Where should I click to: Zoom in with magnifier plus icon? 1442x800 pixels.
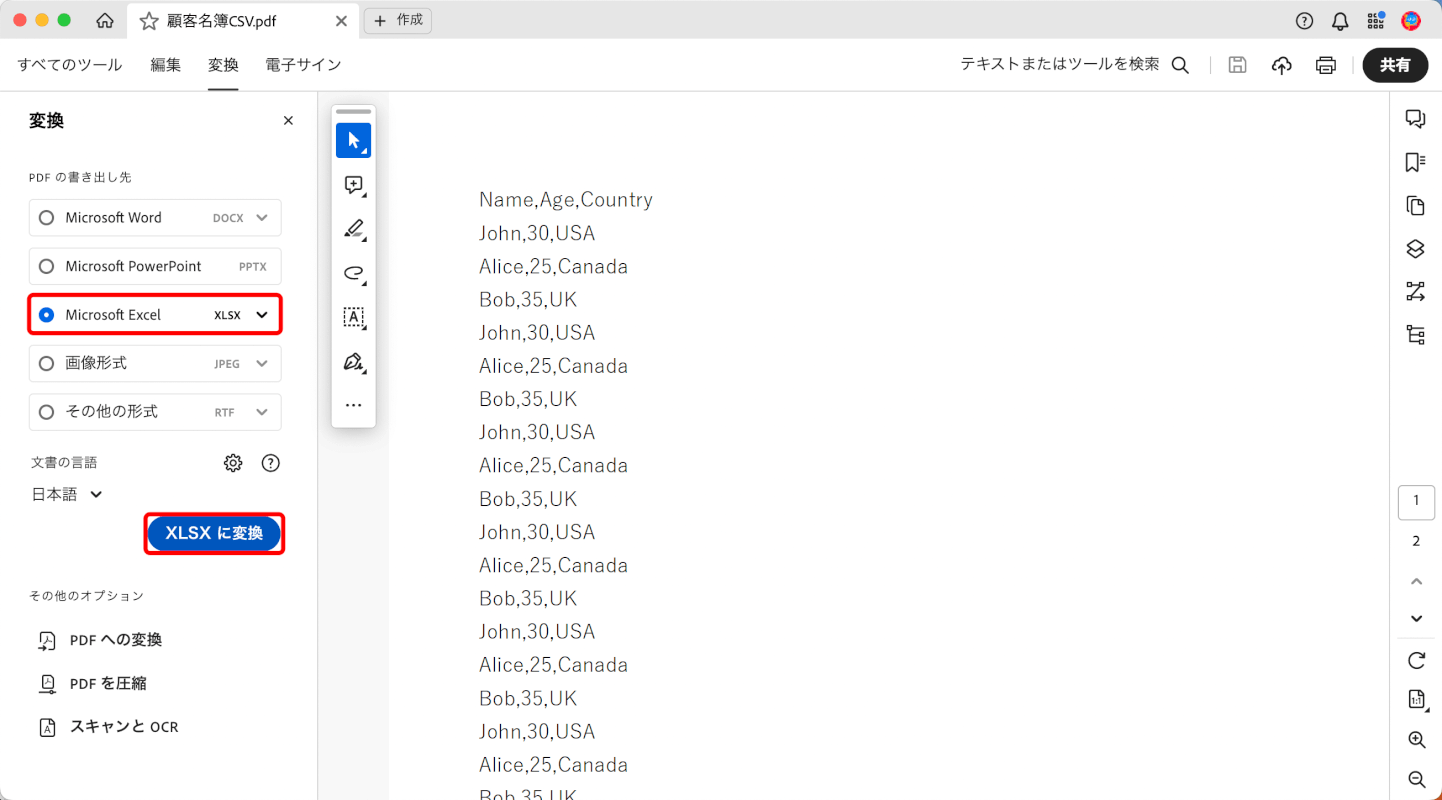(1416, 740)
